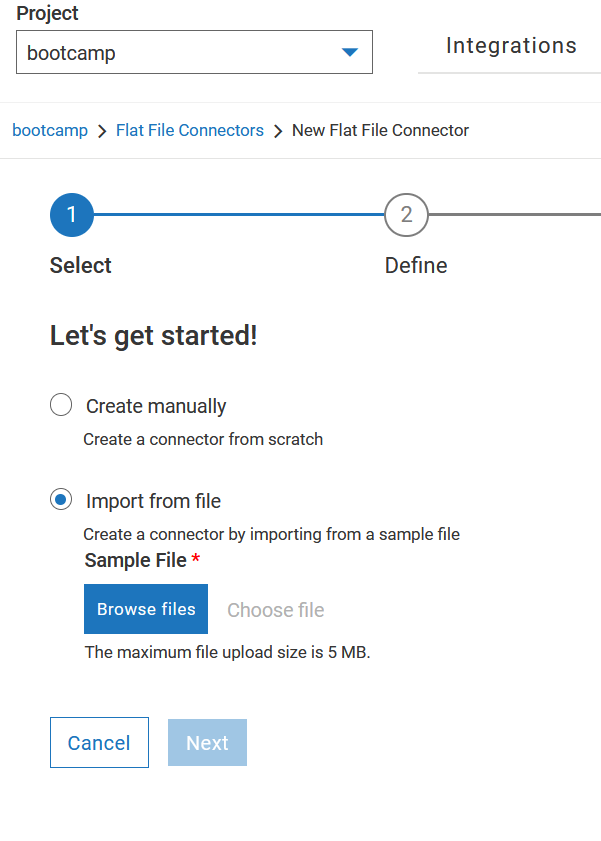Navigate to the bootcamp breadcrumb link
The width and height of the screenshot is (601, 841).
coord(50,130)
